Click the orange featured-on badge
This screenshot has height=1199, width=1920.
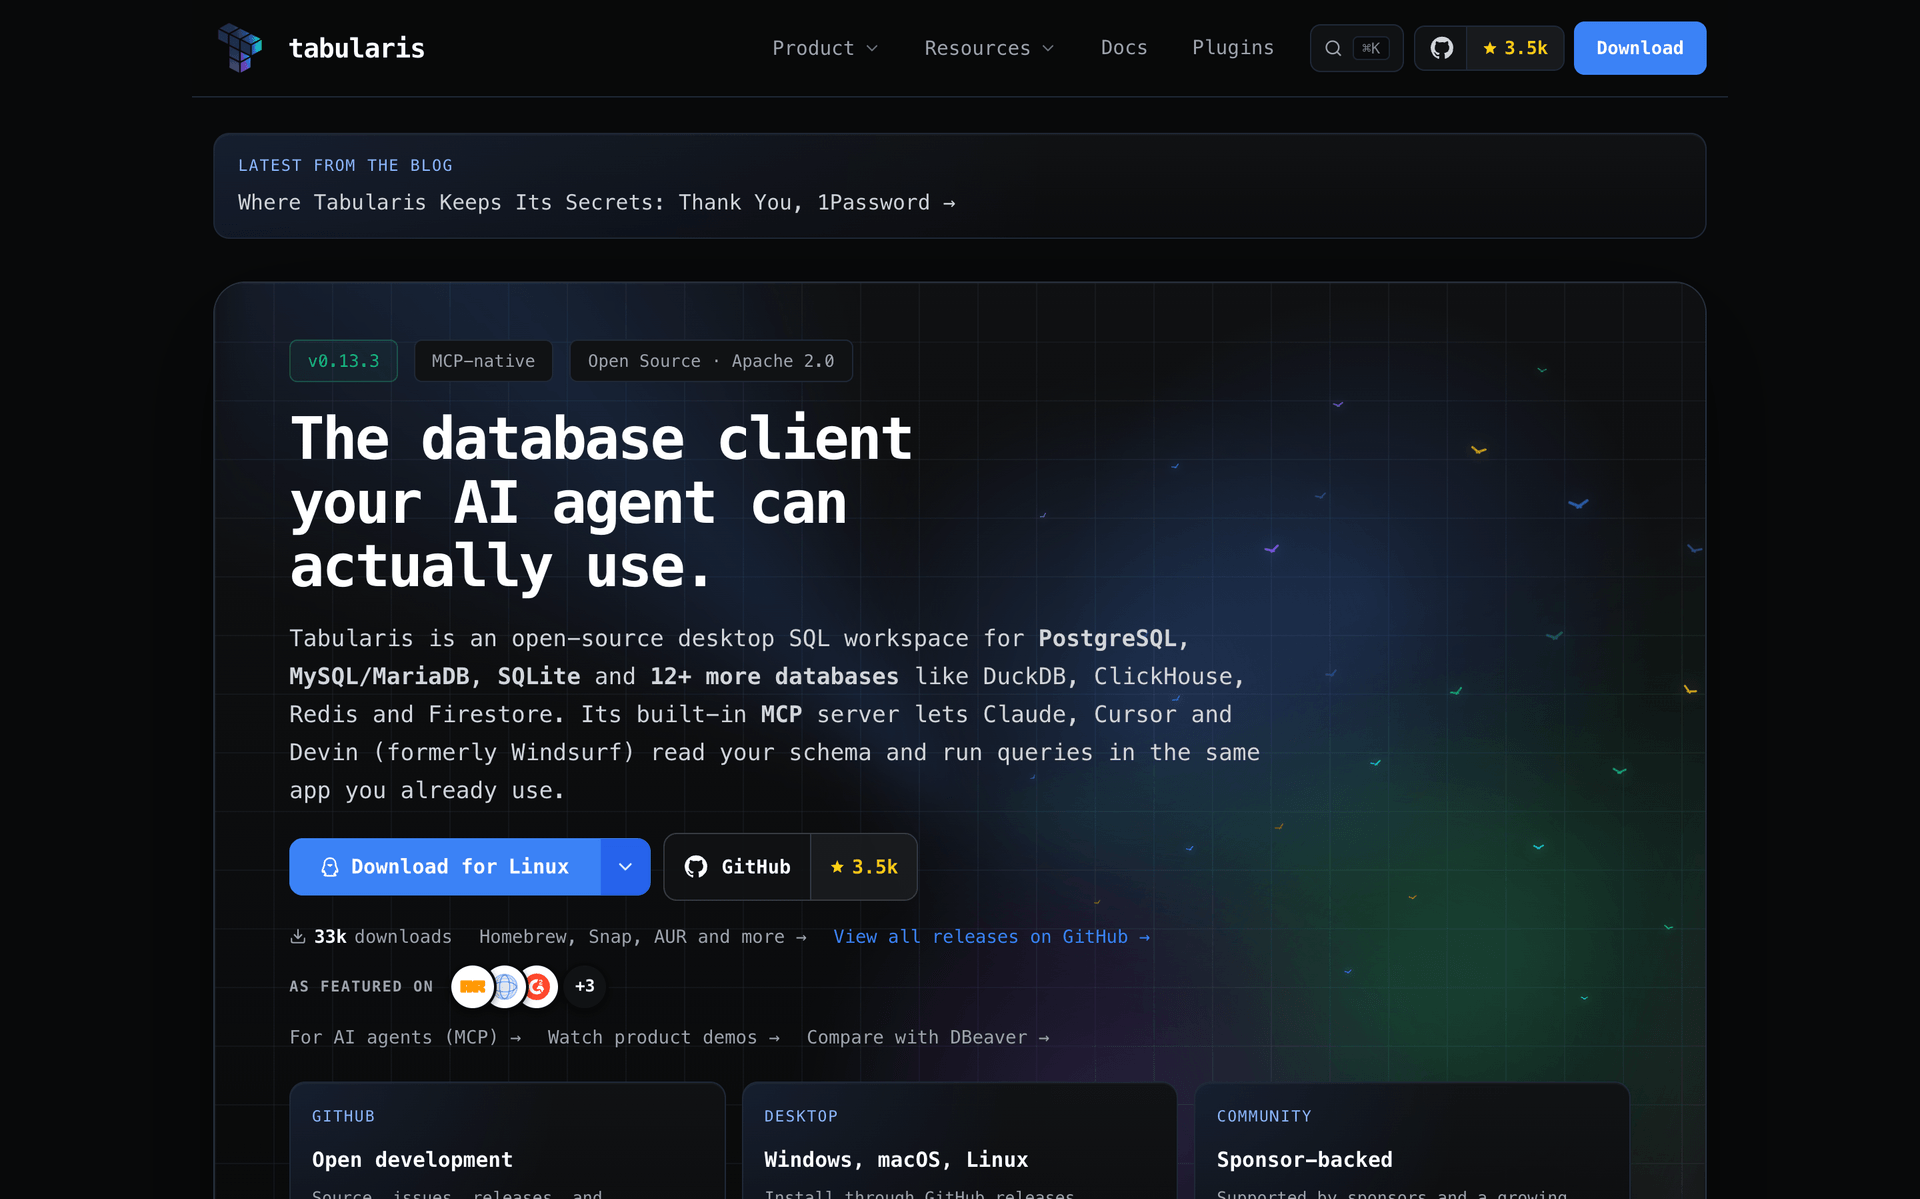tap(473, 987)
